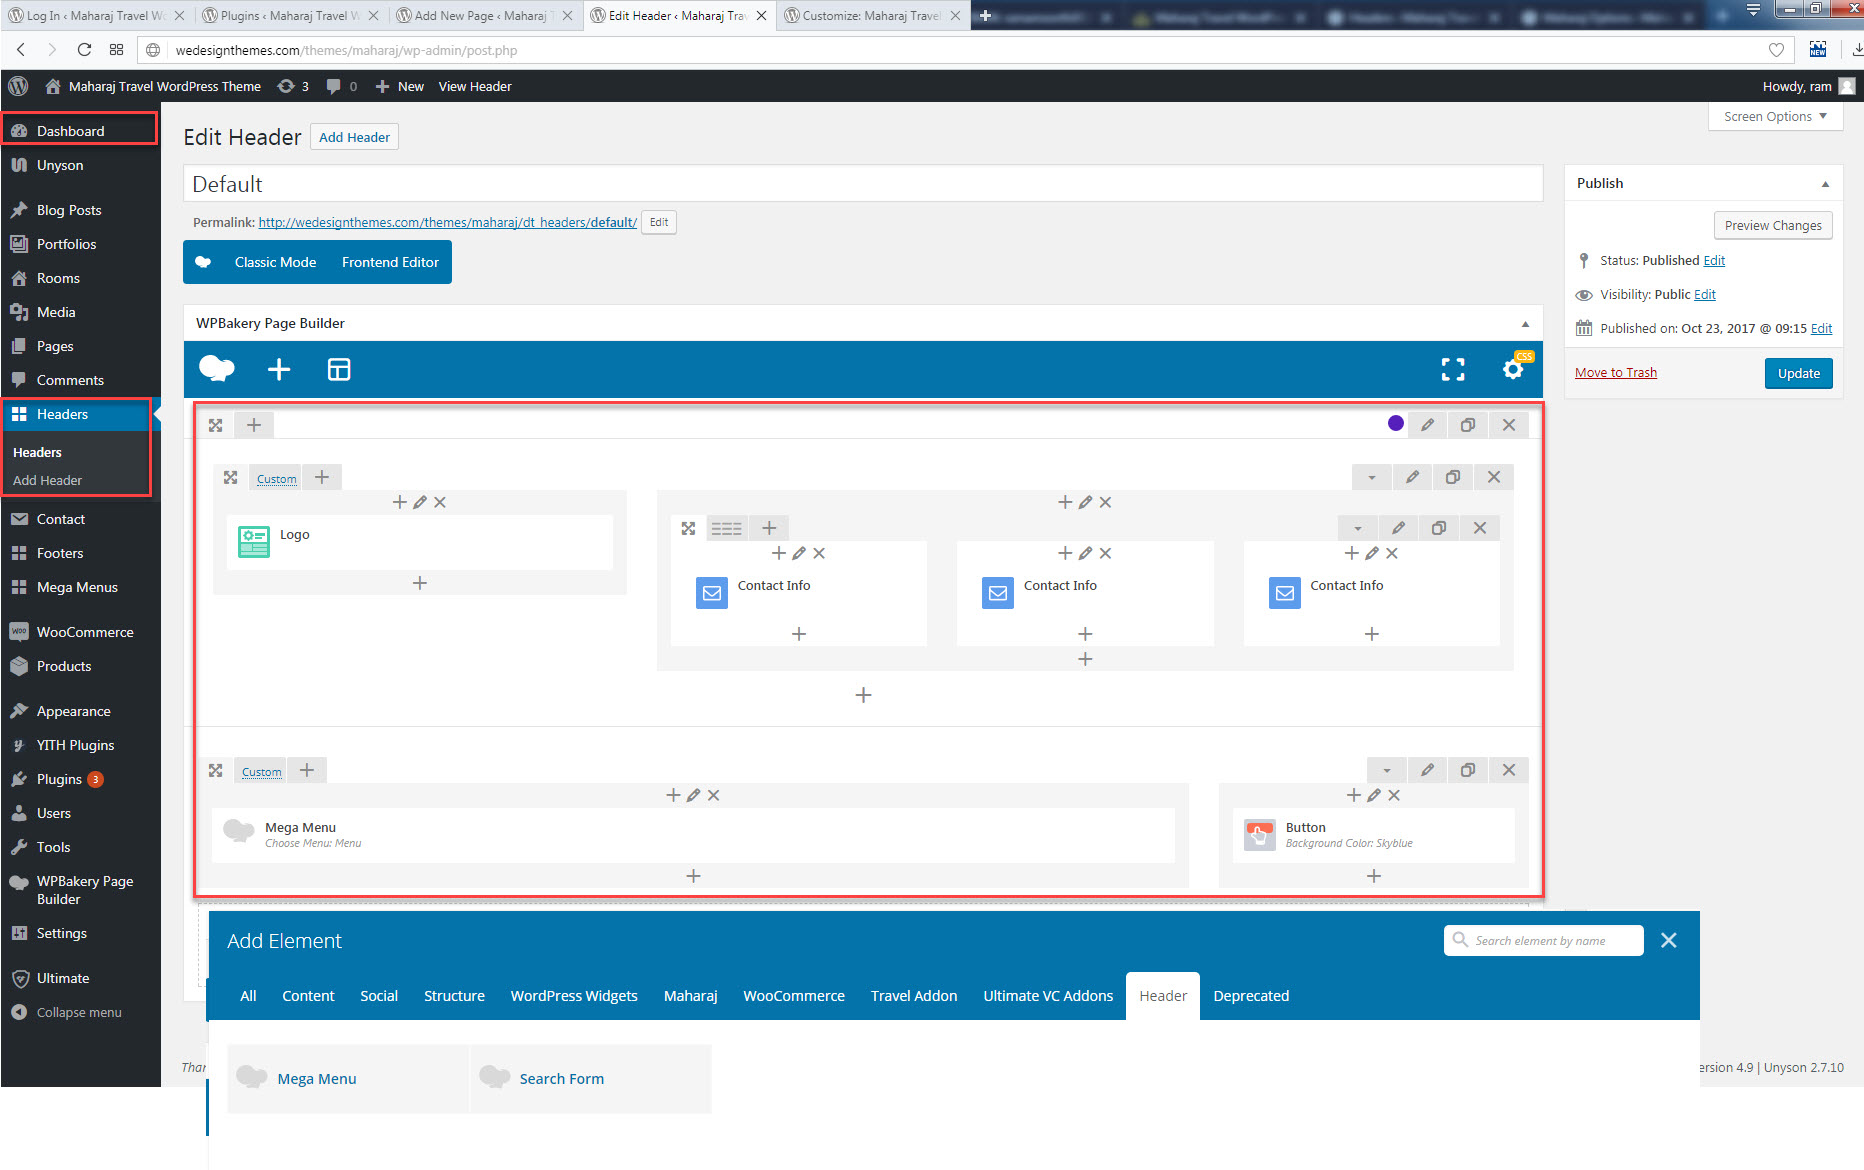Enter WPBakery fullscreen mode
This screenshot has width=1864, height=1170.
1452,370
